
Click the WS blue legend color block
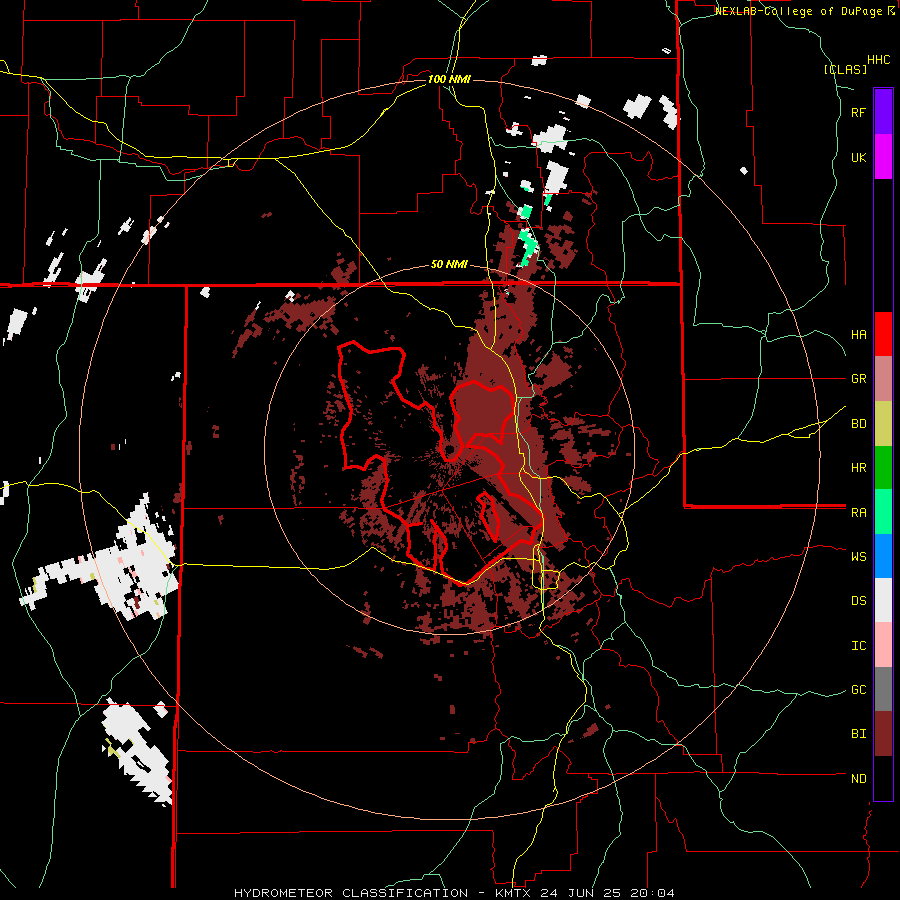[883, 556]
